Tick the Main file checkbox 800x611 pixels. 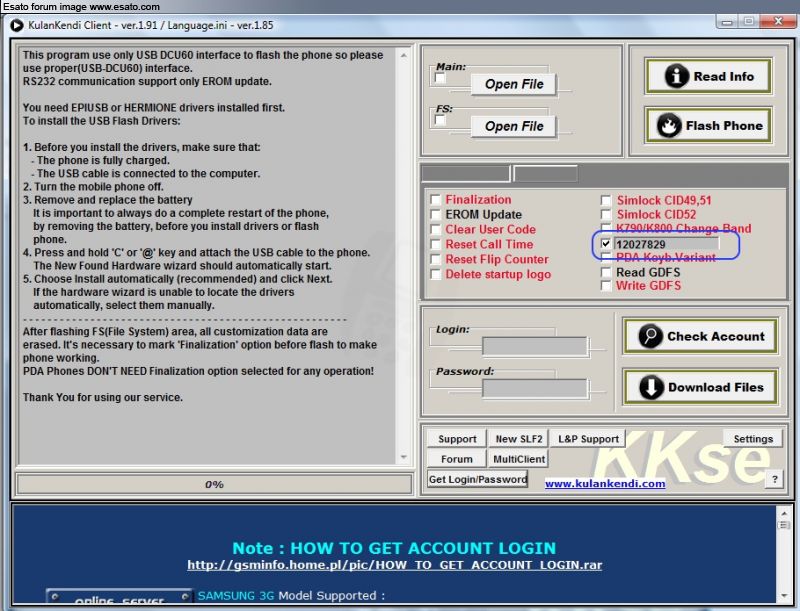pyautogui.click(x=440, y=78)
